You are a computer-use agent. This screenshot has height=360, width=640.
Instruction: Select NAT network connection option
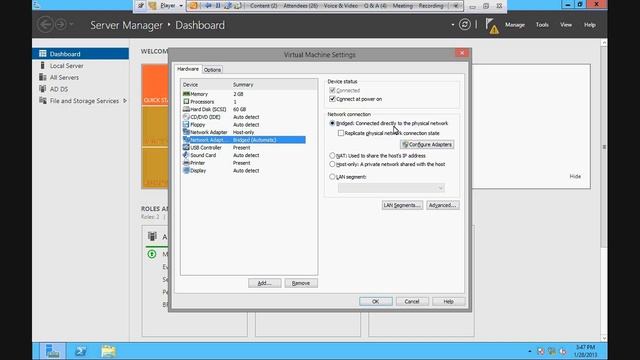click(x=332, y=156)
